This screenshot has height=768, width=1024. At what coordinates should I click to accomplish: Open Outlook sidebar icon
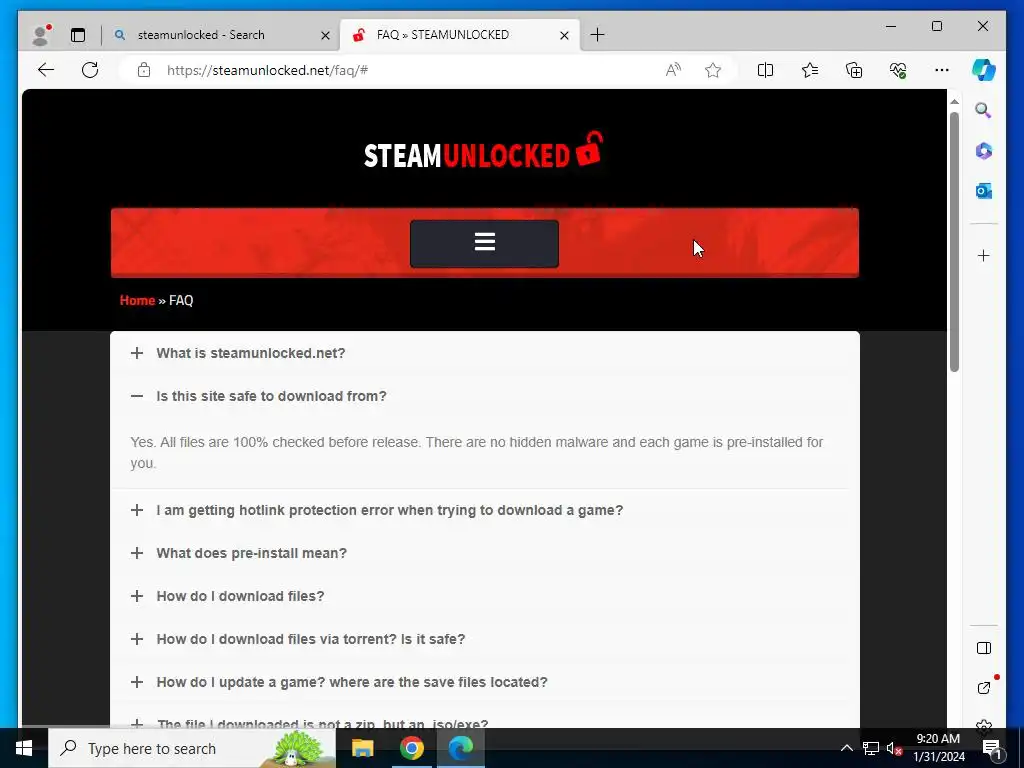(984, 191)
